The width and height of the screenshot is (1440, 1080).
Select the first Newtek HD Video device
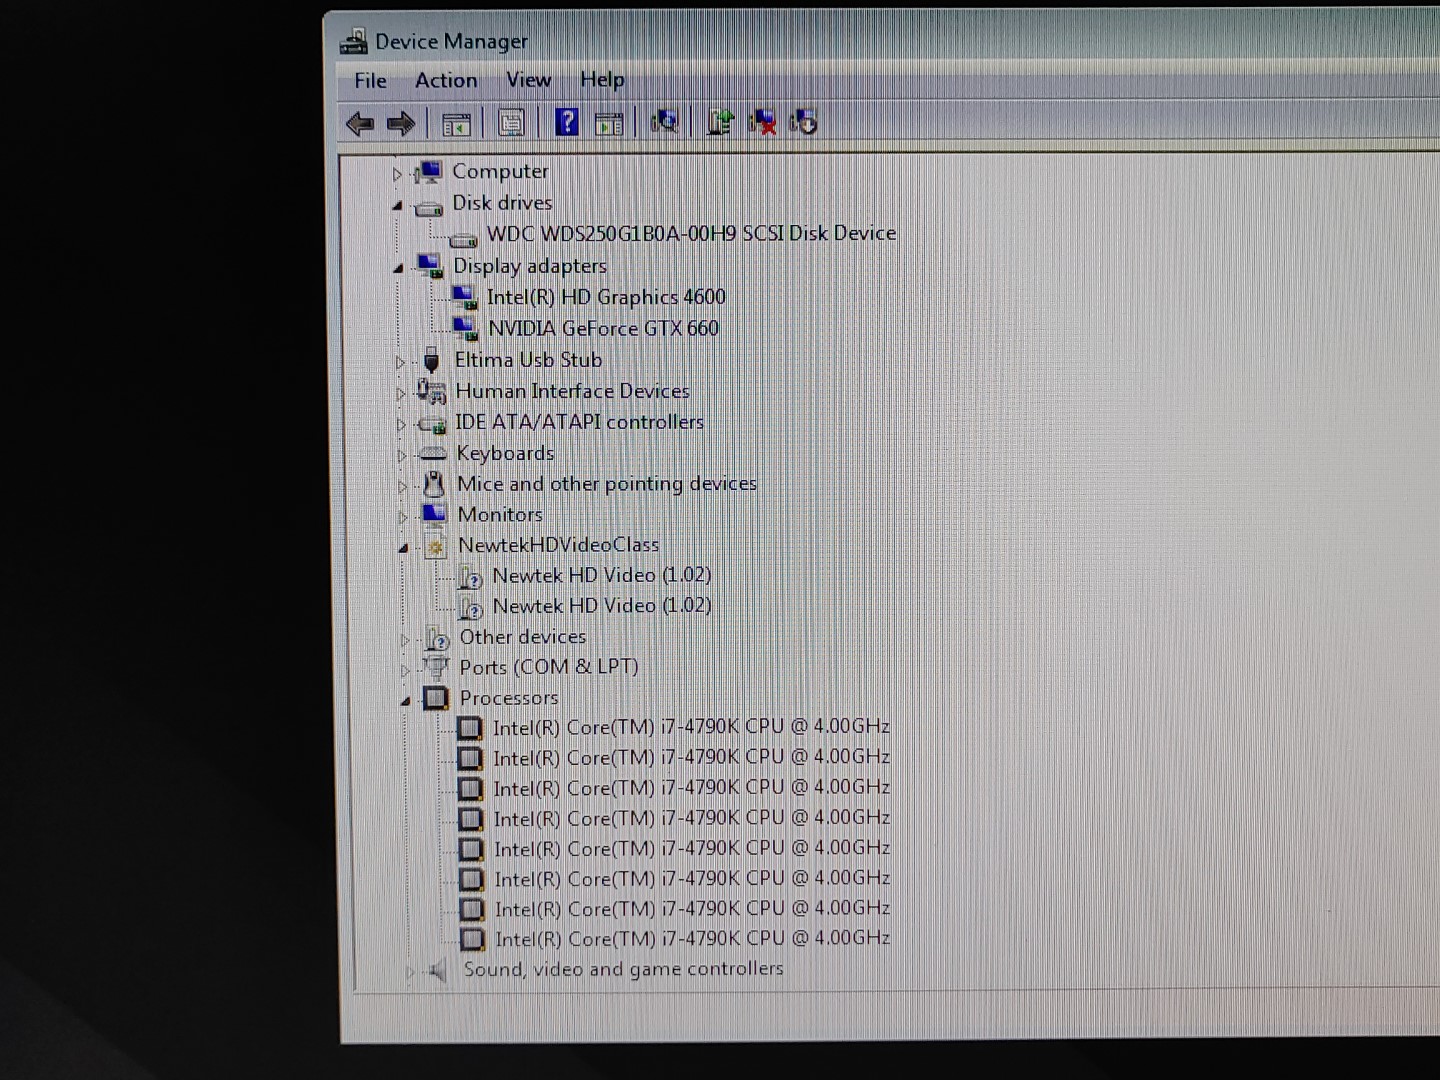click(x=601, y=576)
